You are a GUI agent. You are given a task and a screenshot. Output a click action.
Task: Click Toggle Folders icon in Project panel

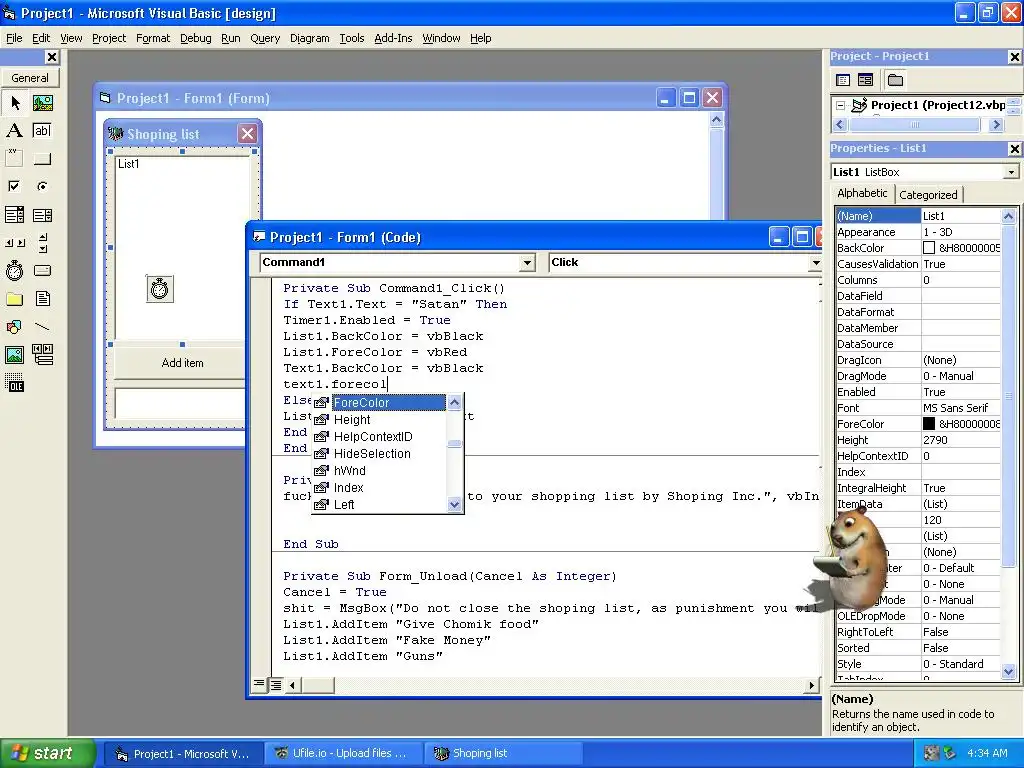(x=895, y=80)
